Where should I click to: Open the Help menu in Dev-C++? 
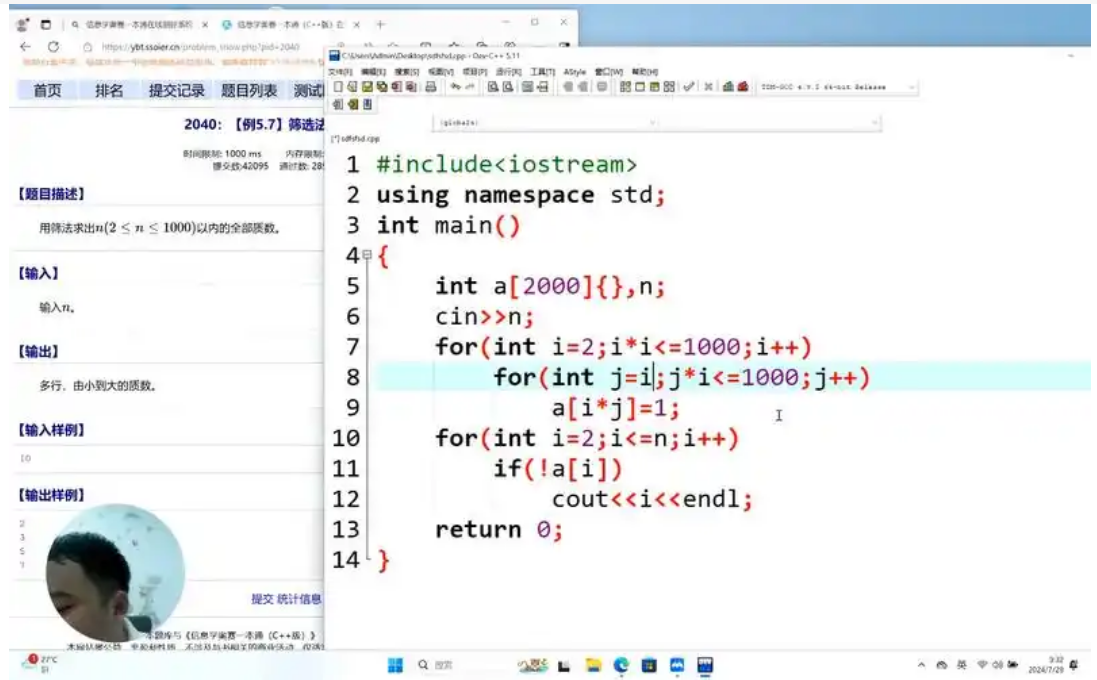click(644, 71)
